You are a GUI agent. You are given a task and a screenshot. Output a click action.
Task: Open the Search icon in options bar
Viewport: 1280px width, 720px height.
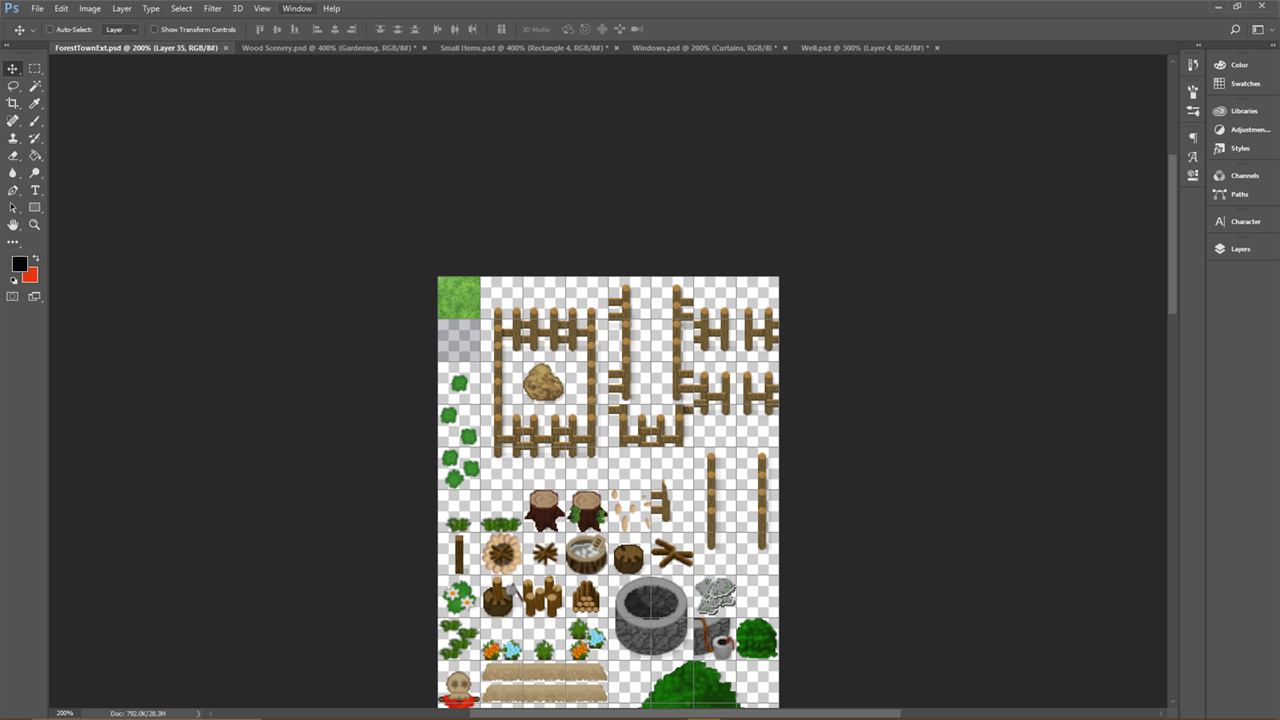pyautogui.click(x=1235, y=30)
